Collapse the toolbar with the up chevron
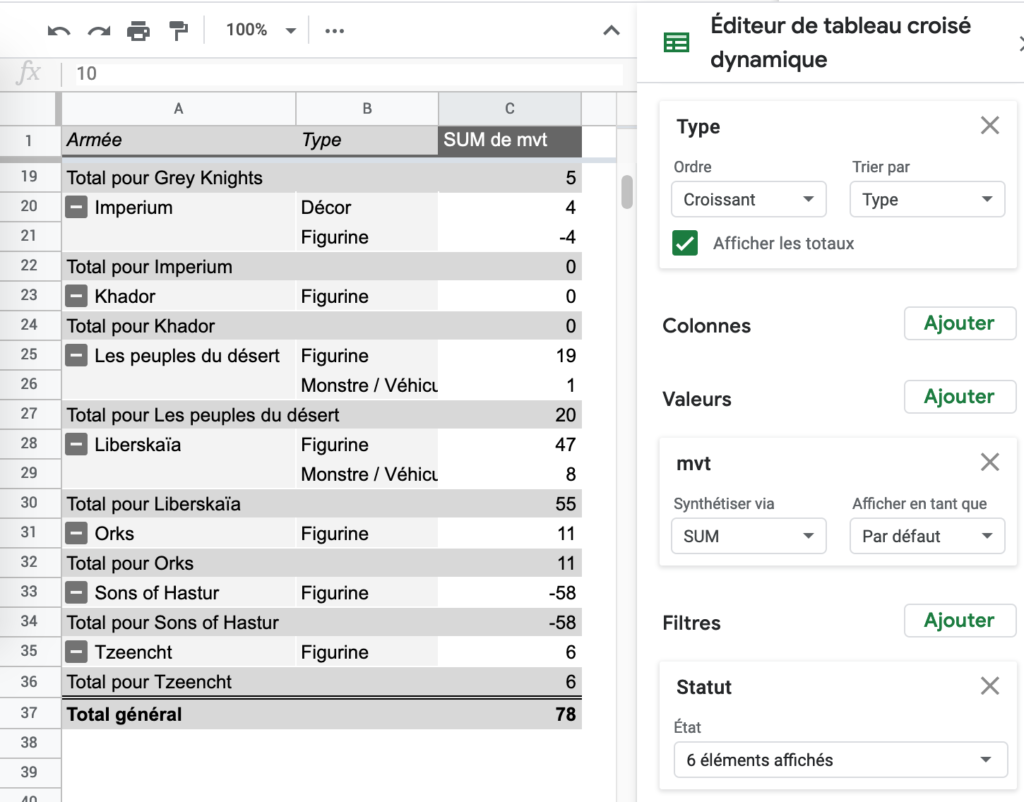This screenshot has width=1024, height=802. (611, 31)
